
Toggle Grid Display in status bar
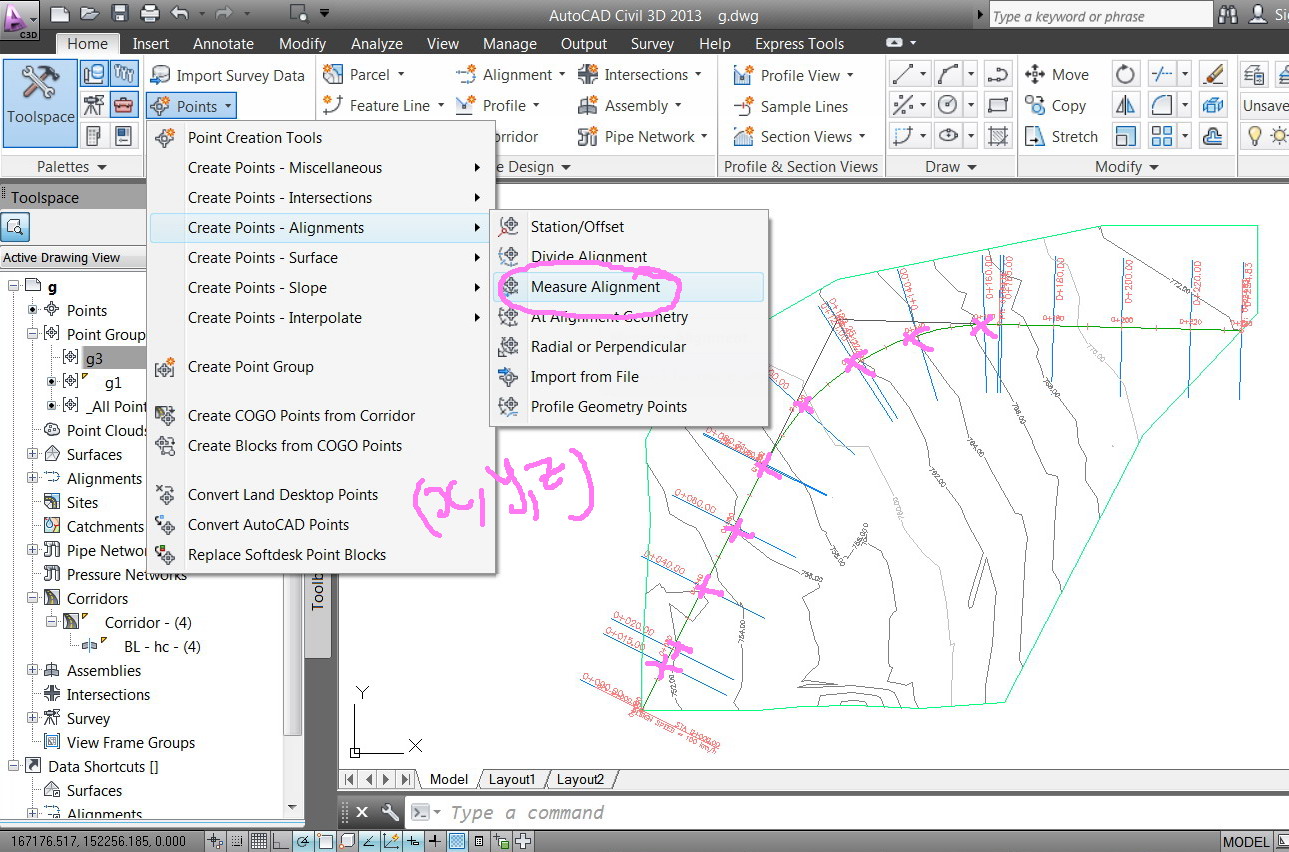pos(259,841)
